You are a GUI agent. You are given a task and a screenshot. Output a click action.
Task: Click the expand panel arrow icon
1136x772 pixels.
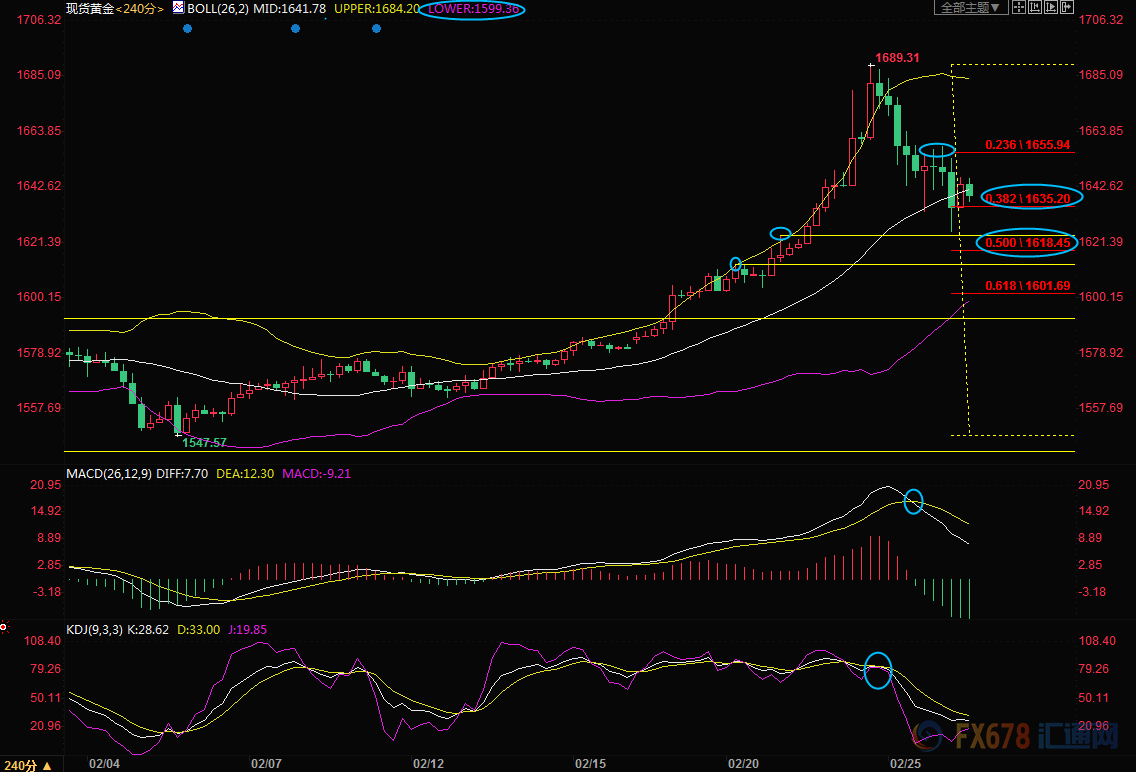click(x=1066, y=7)
